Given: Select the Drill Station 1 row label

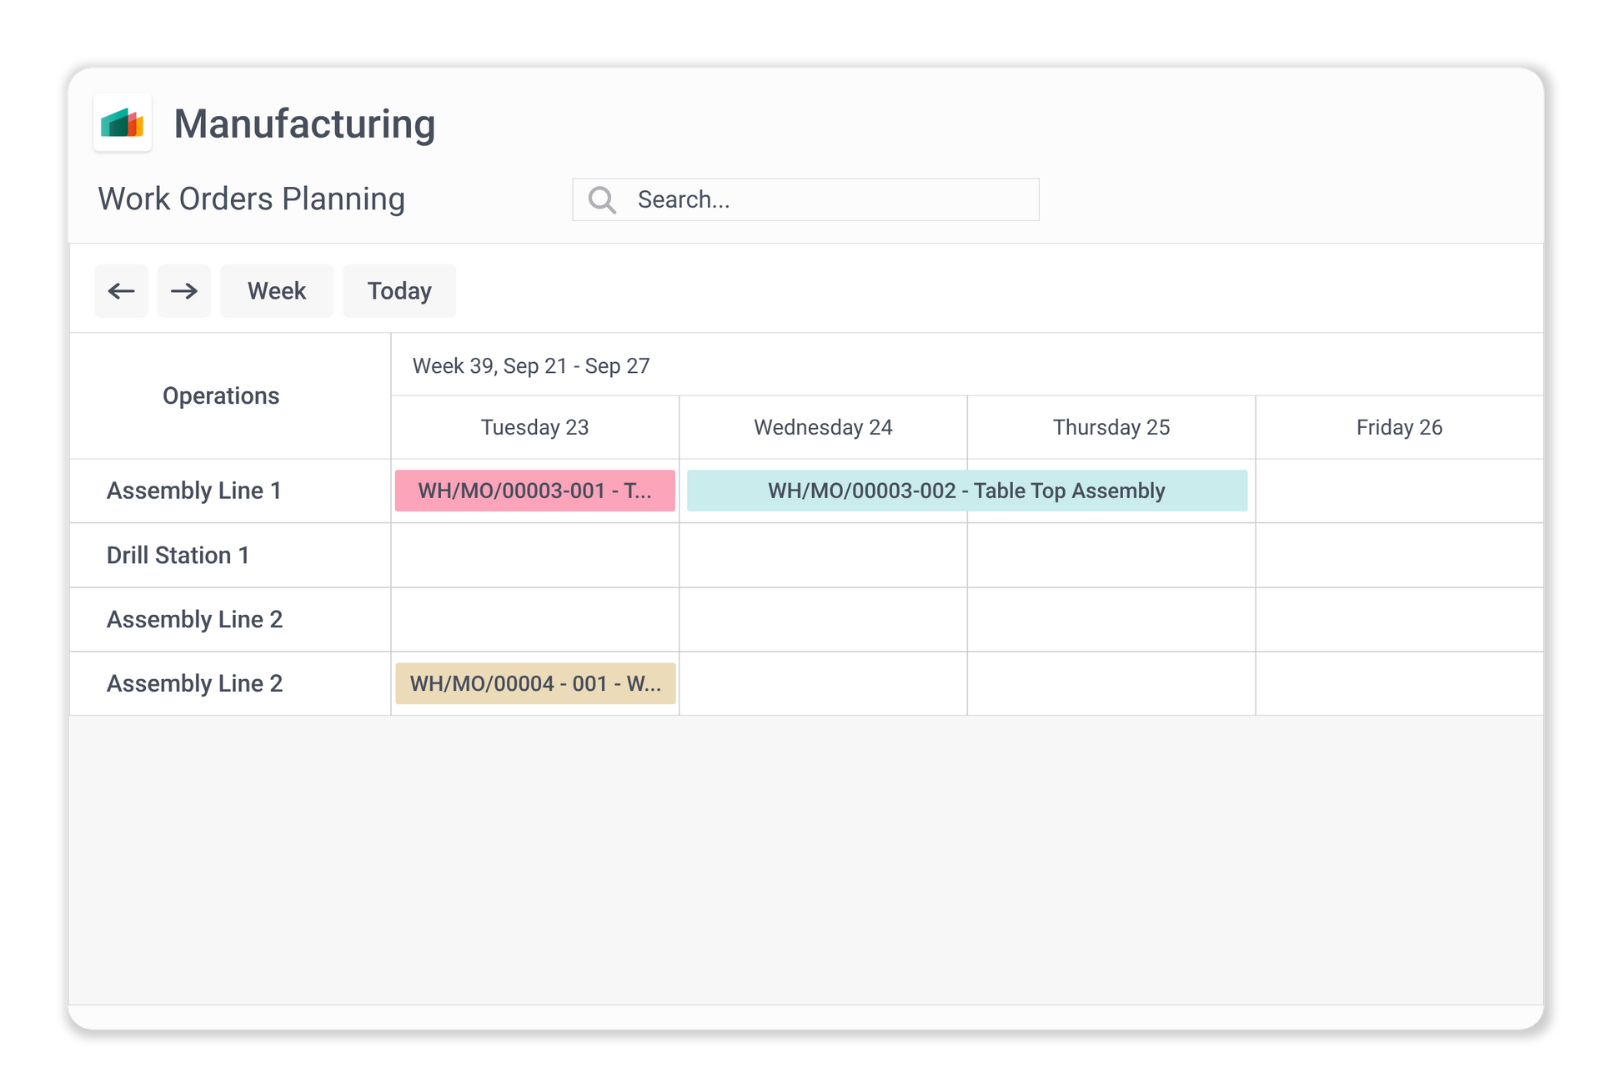Looking at the screenshot, I should tap(178, 555).
